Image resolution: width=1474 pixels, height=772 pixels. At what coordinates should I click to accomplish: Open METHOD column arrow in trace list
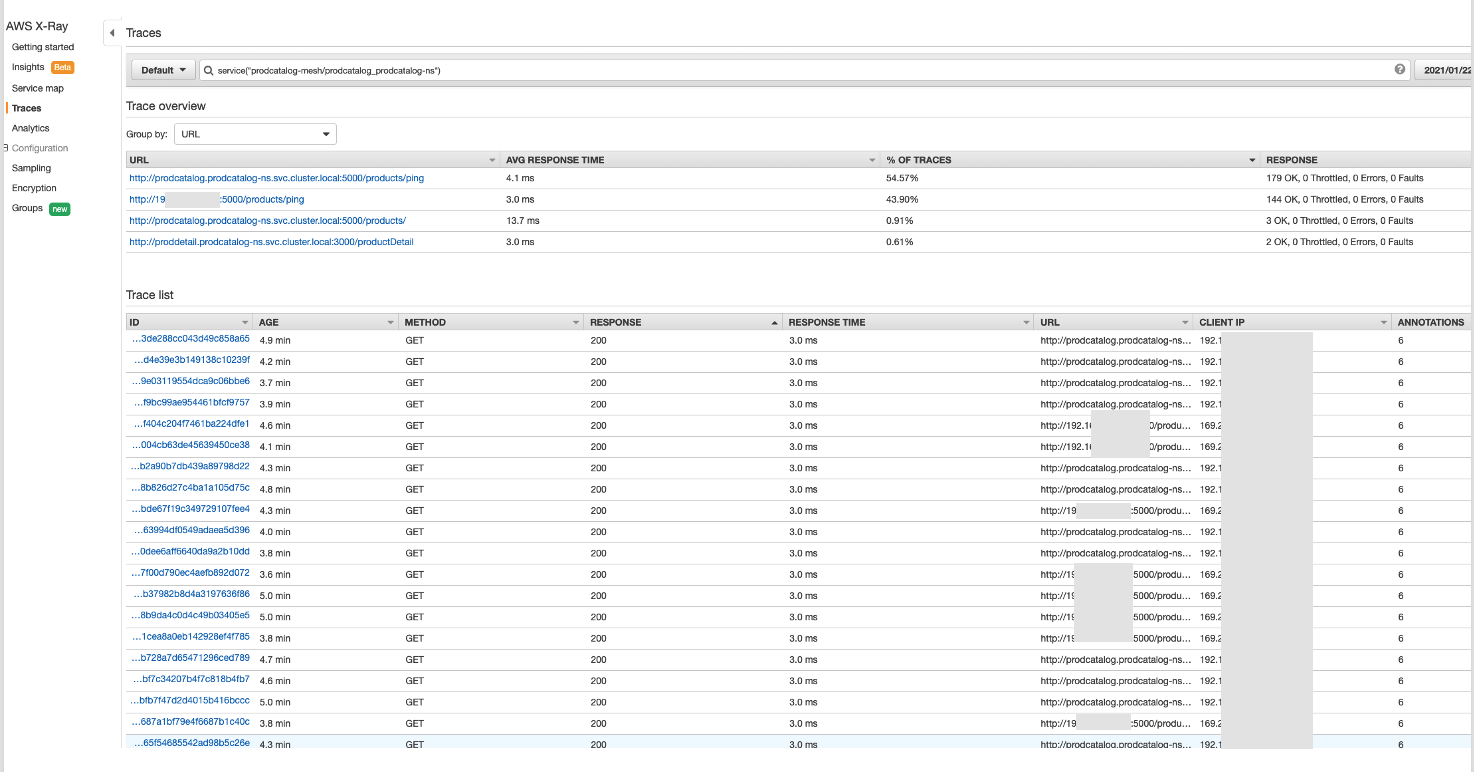(x=576, y=322)
